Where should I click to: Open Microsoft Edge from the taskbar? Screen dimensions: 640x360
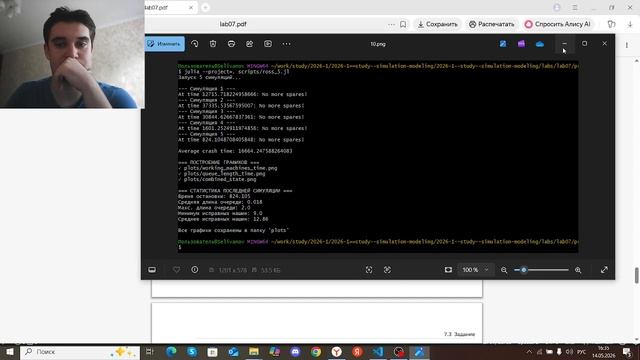171,351
